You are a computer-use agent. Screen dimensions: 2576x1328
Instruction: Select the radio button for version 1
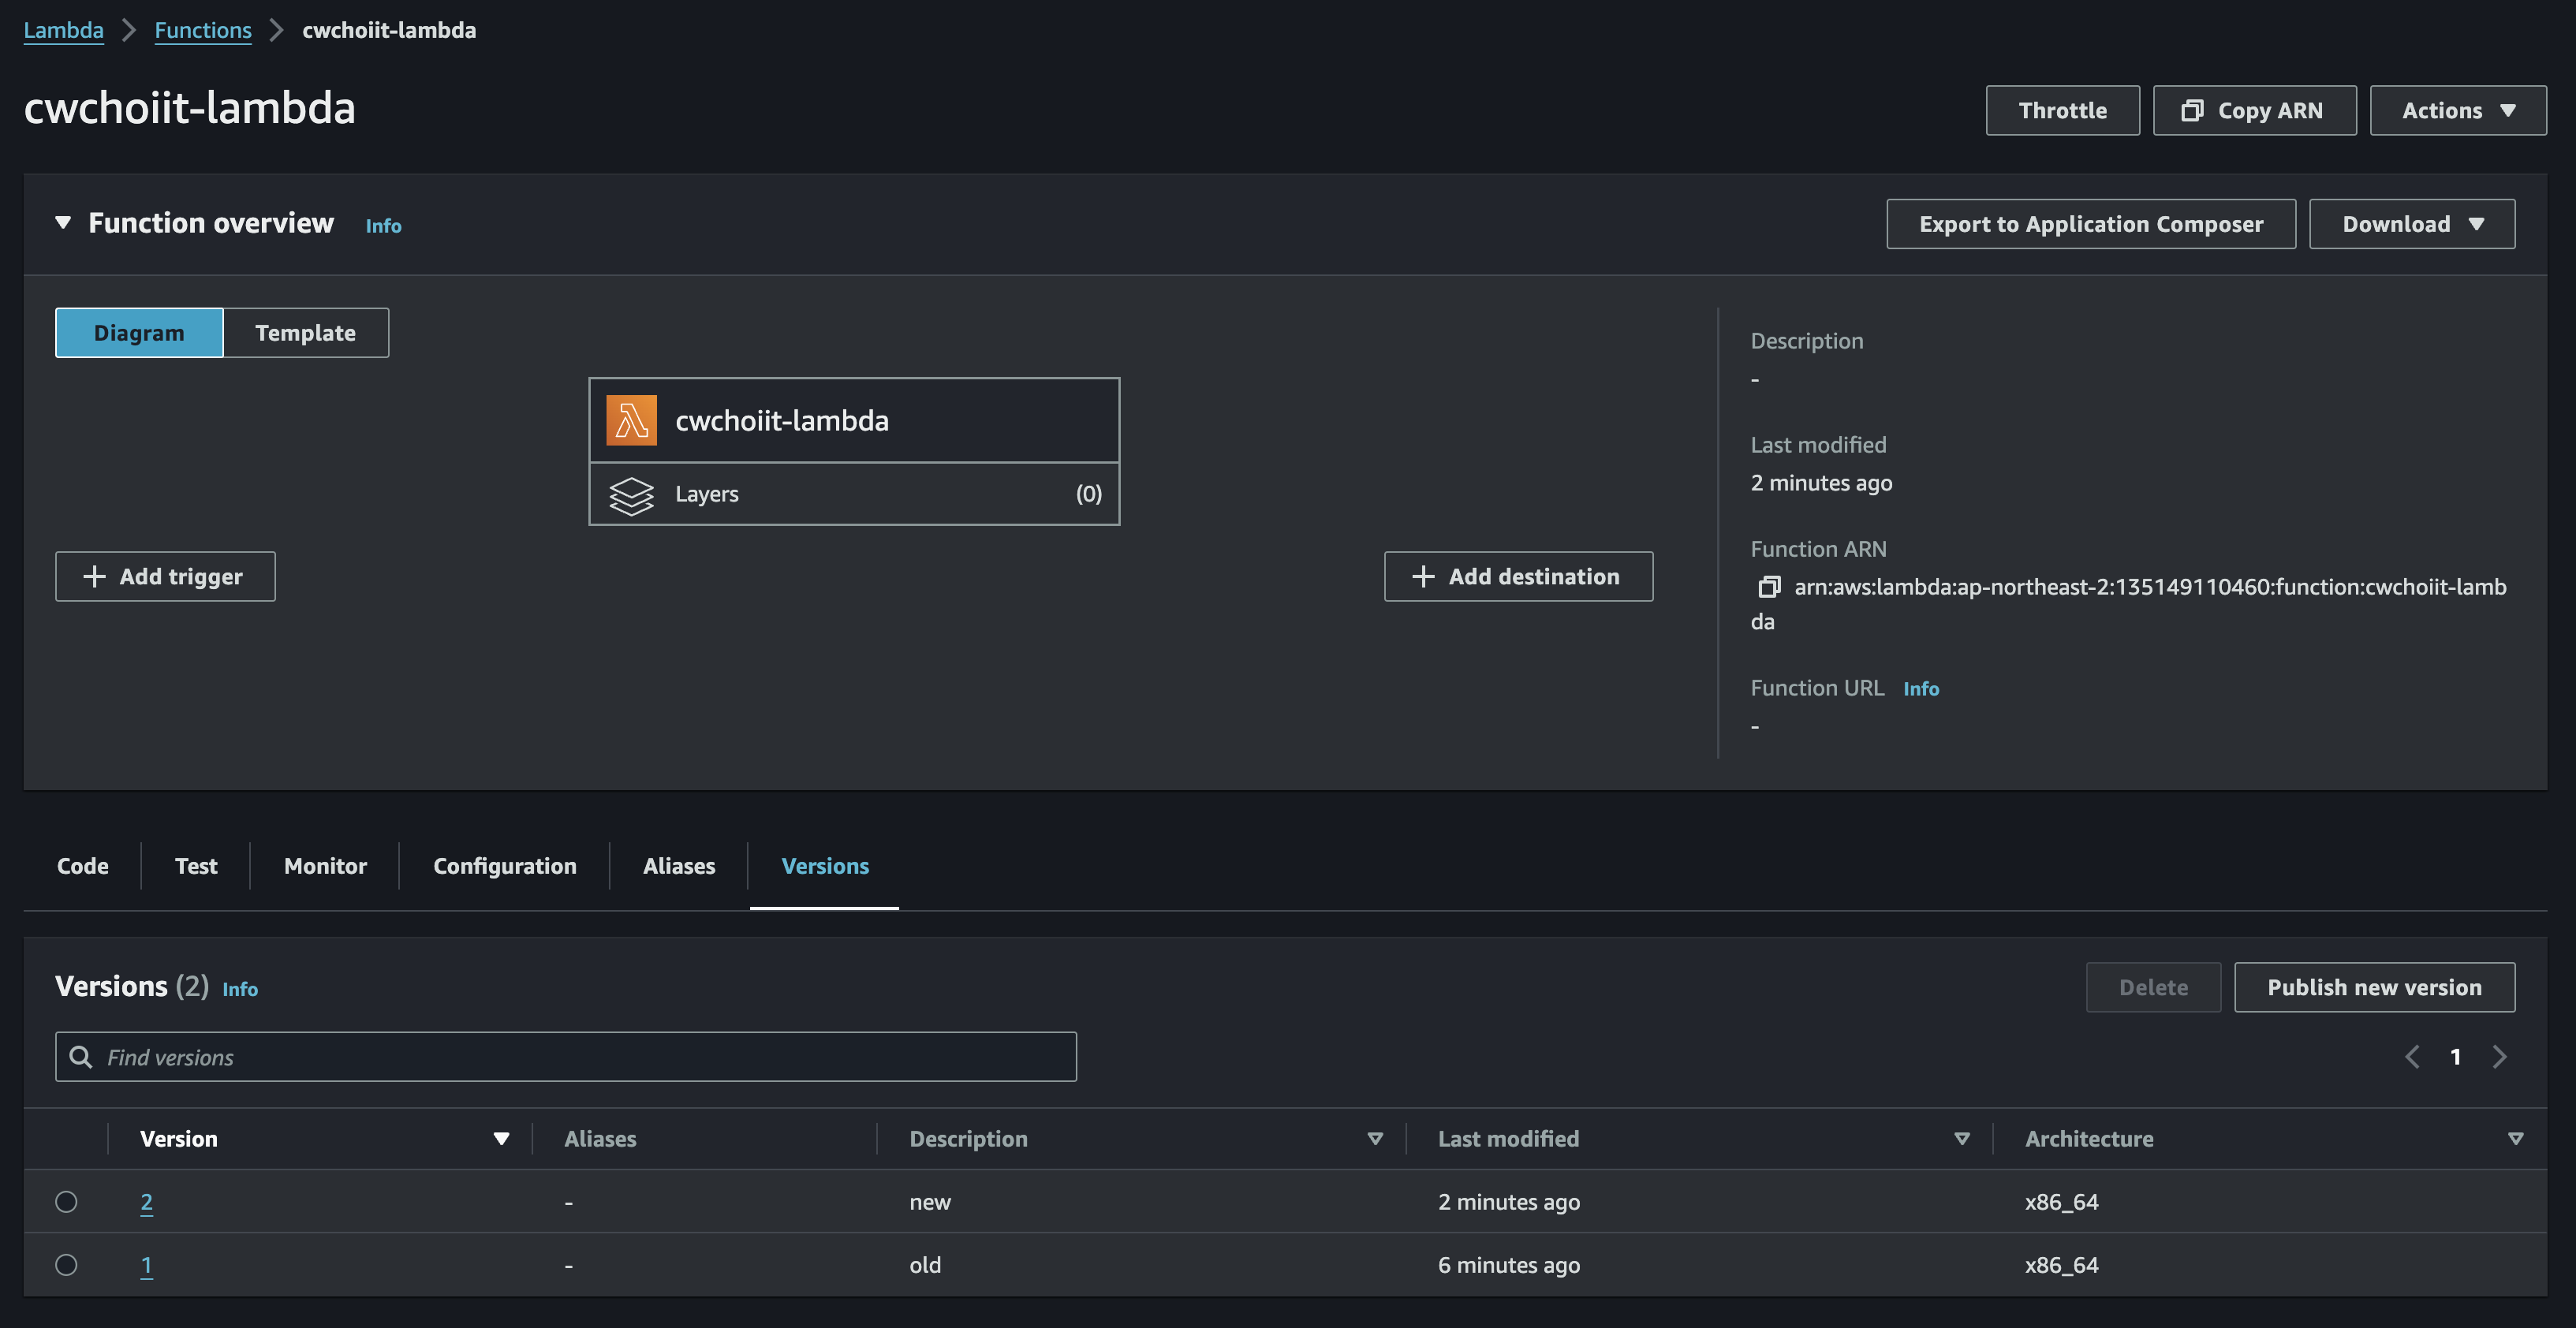tap(66, 1265)
